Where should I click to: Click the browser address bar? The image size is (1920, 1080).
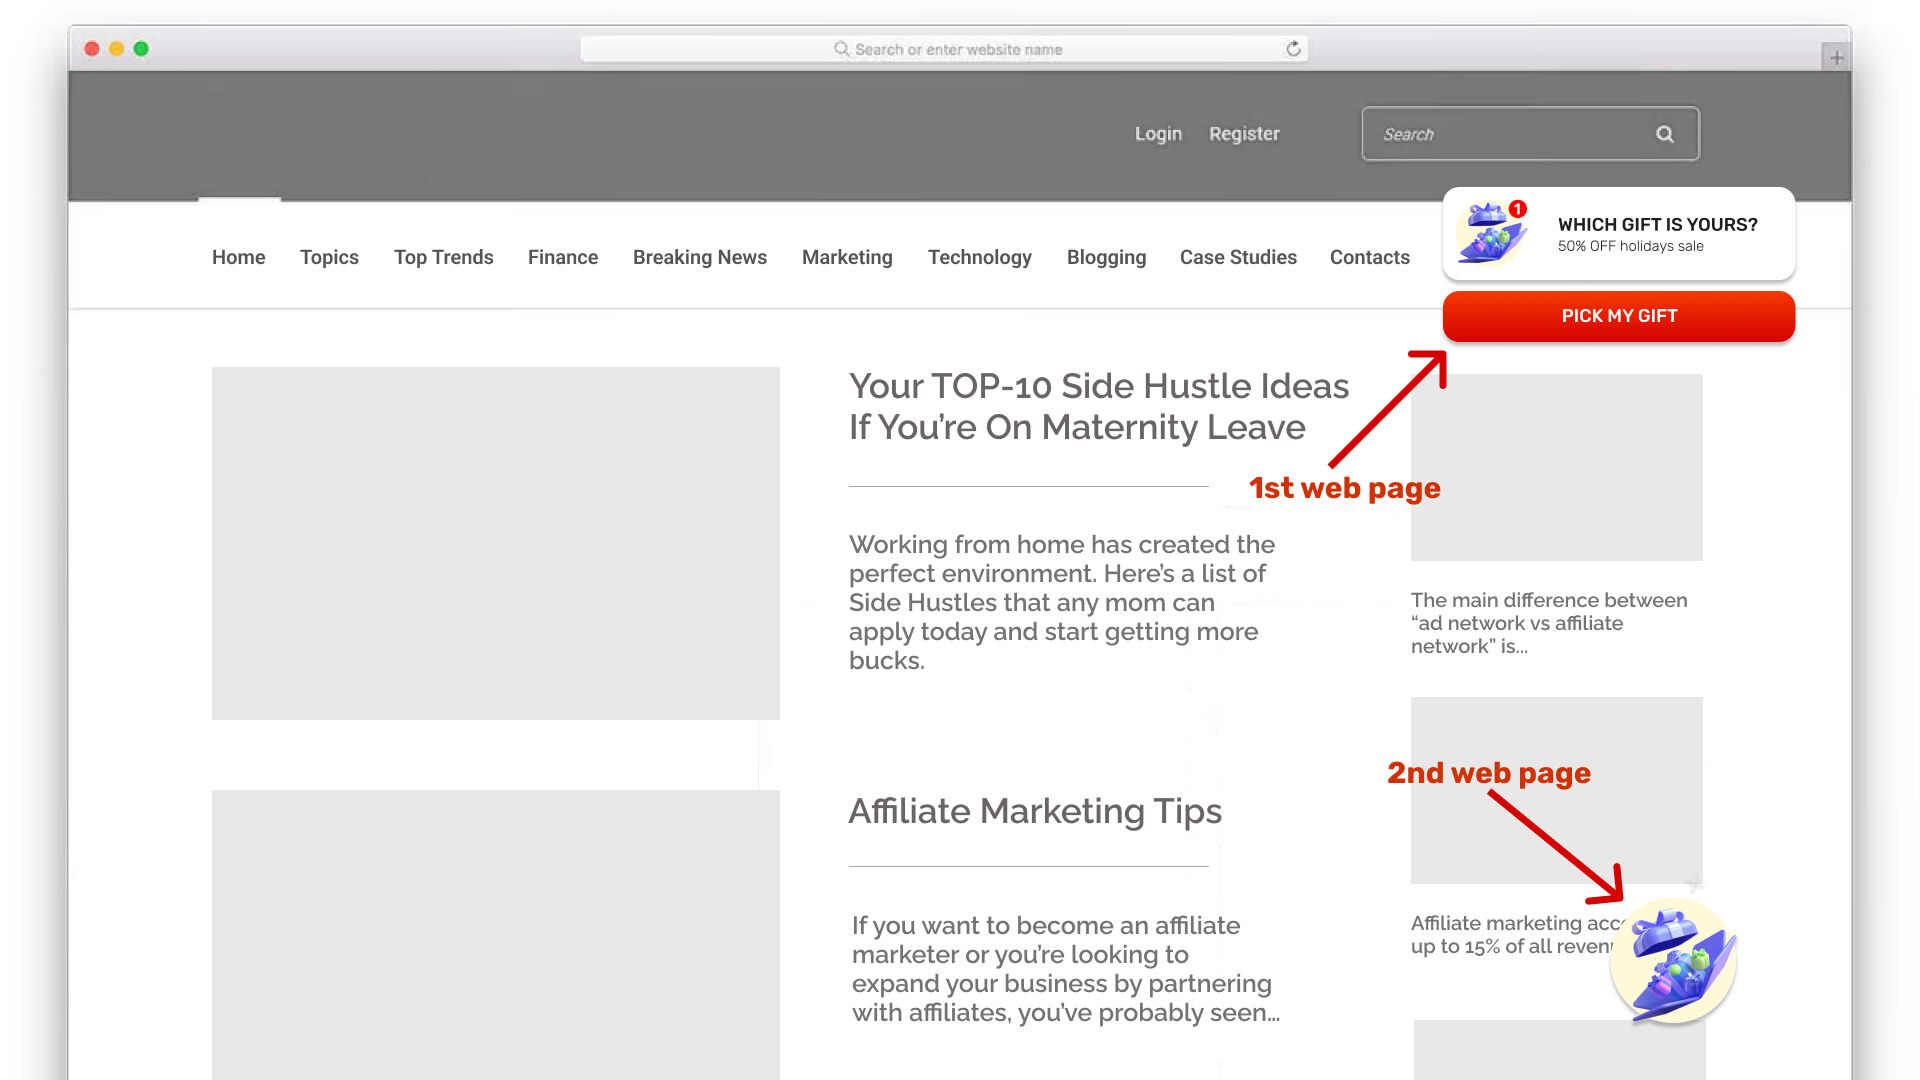[1000, 48]
